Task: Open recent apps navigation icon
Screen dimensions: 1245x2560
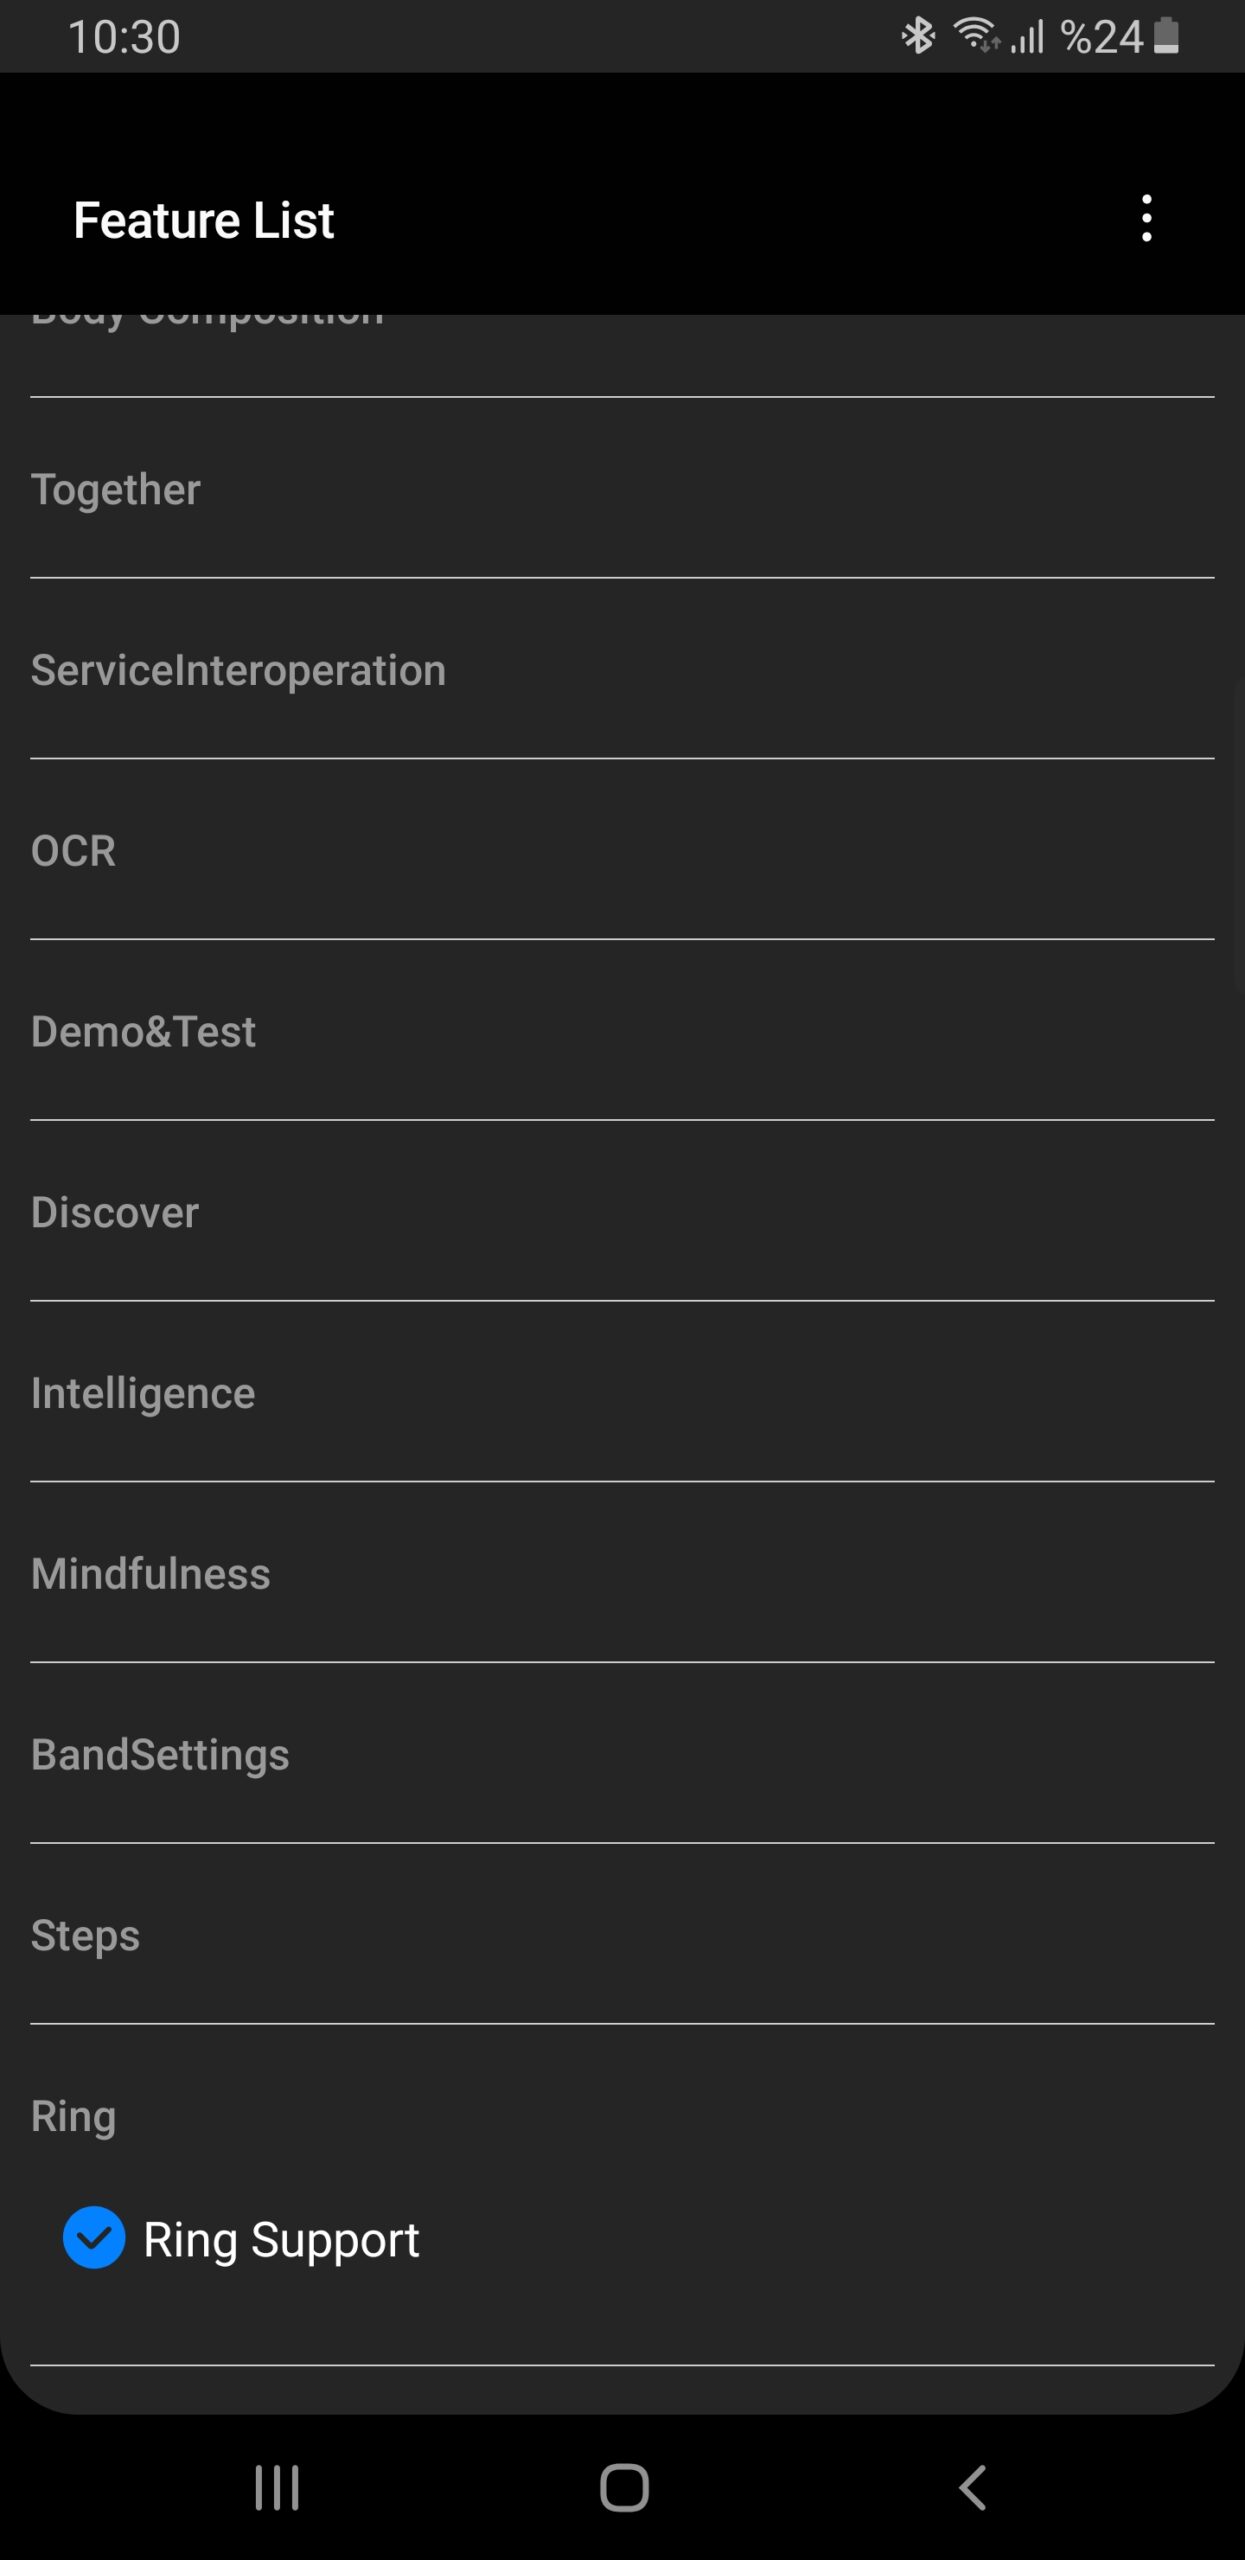Action: [x=277, y=2487]
